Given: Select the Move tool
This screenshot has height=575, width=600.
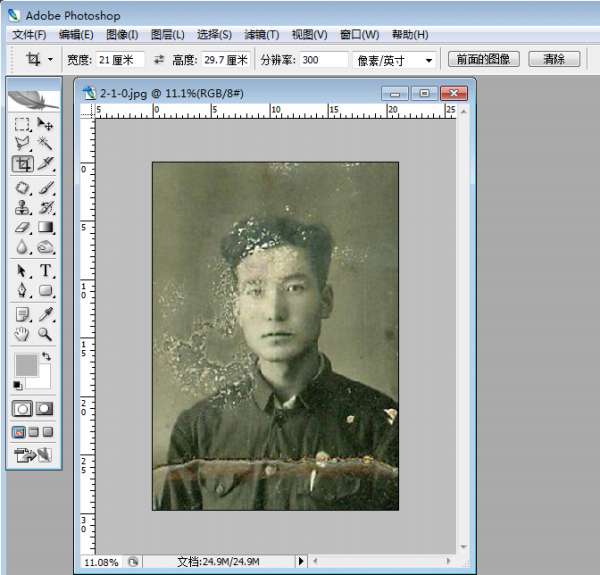Looking at the screenshot, I should coord(45,125).
